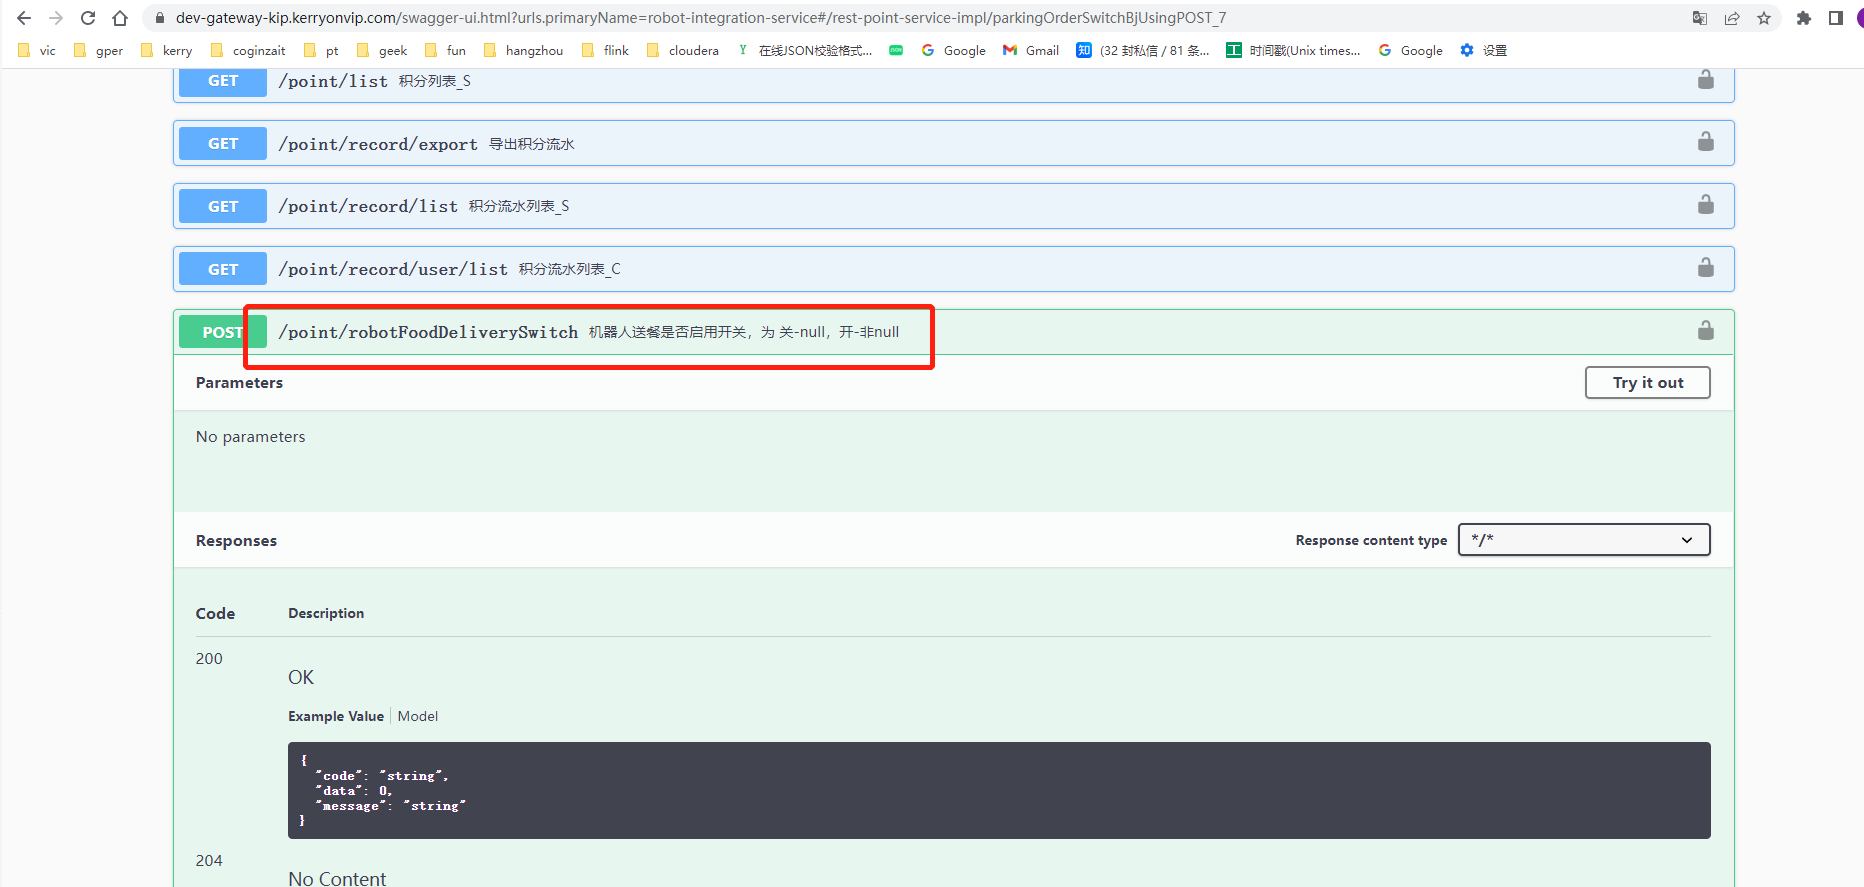Bookmark this page with the star icon
This screenshot has height=887, width=1864.
click(1764, 18)
